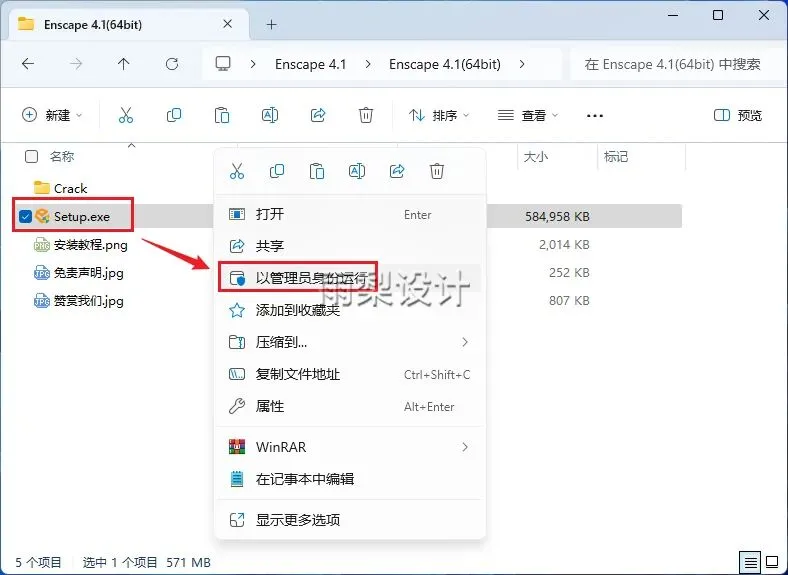Select the file 免责声明.jpg

pos(88,273)
